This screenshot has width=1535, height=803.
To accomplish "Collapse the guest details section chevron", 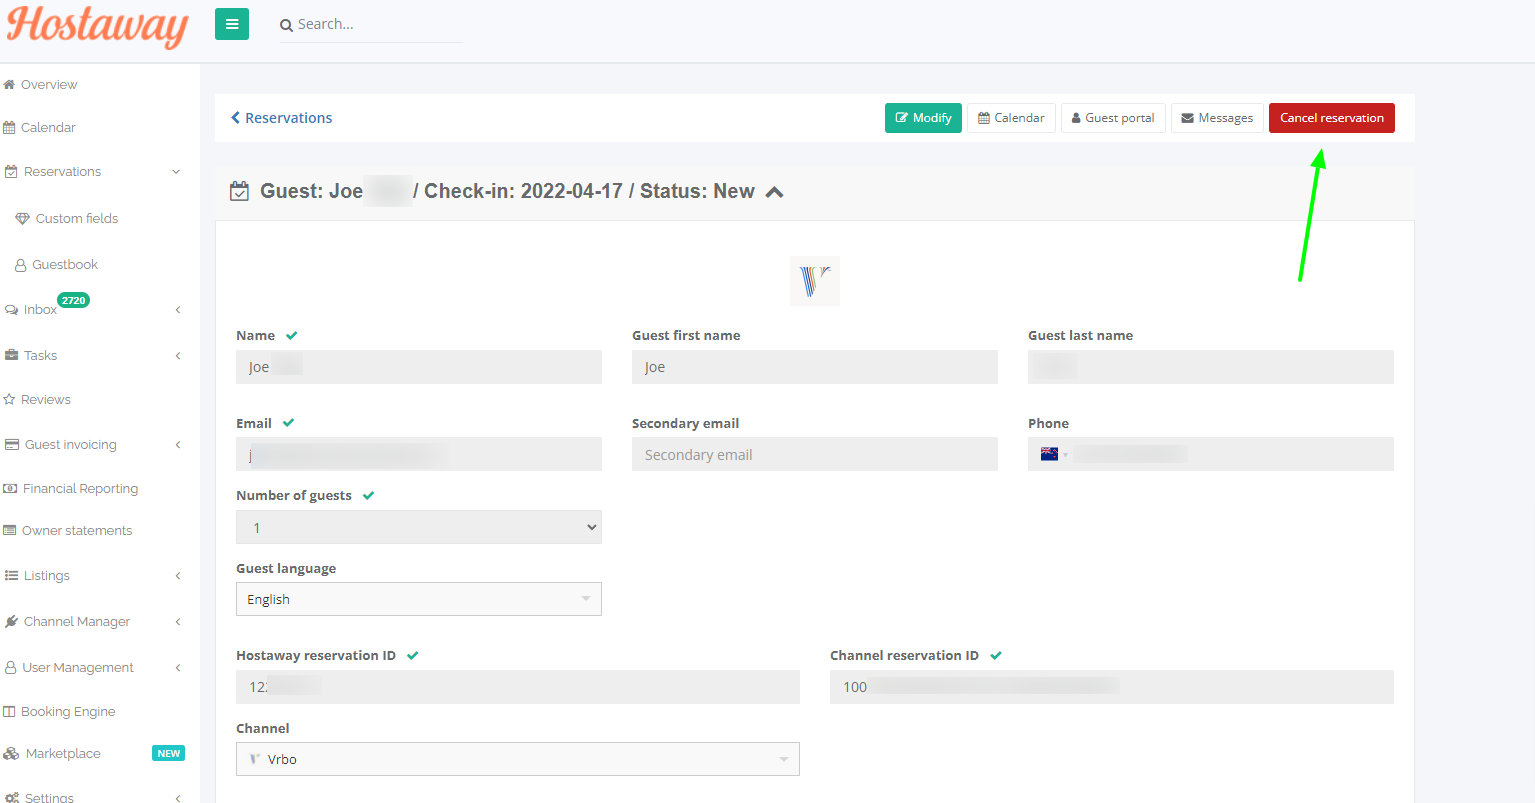I will coord(774,192).
